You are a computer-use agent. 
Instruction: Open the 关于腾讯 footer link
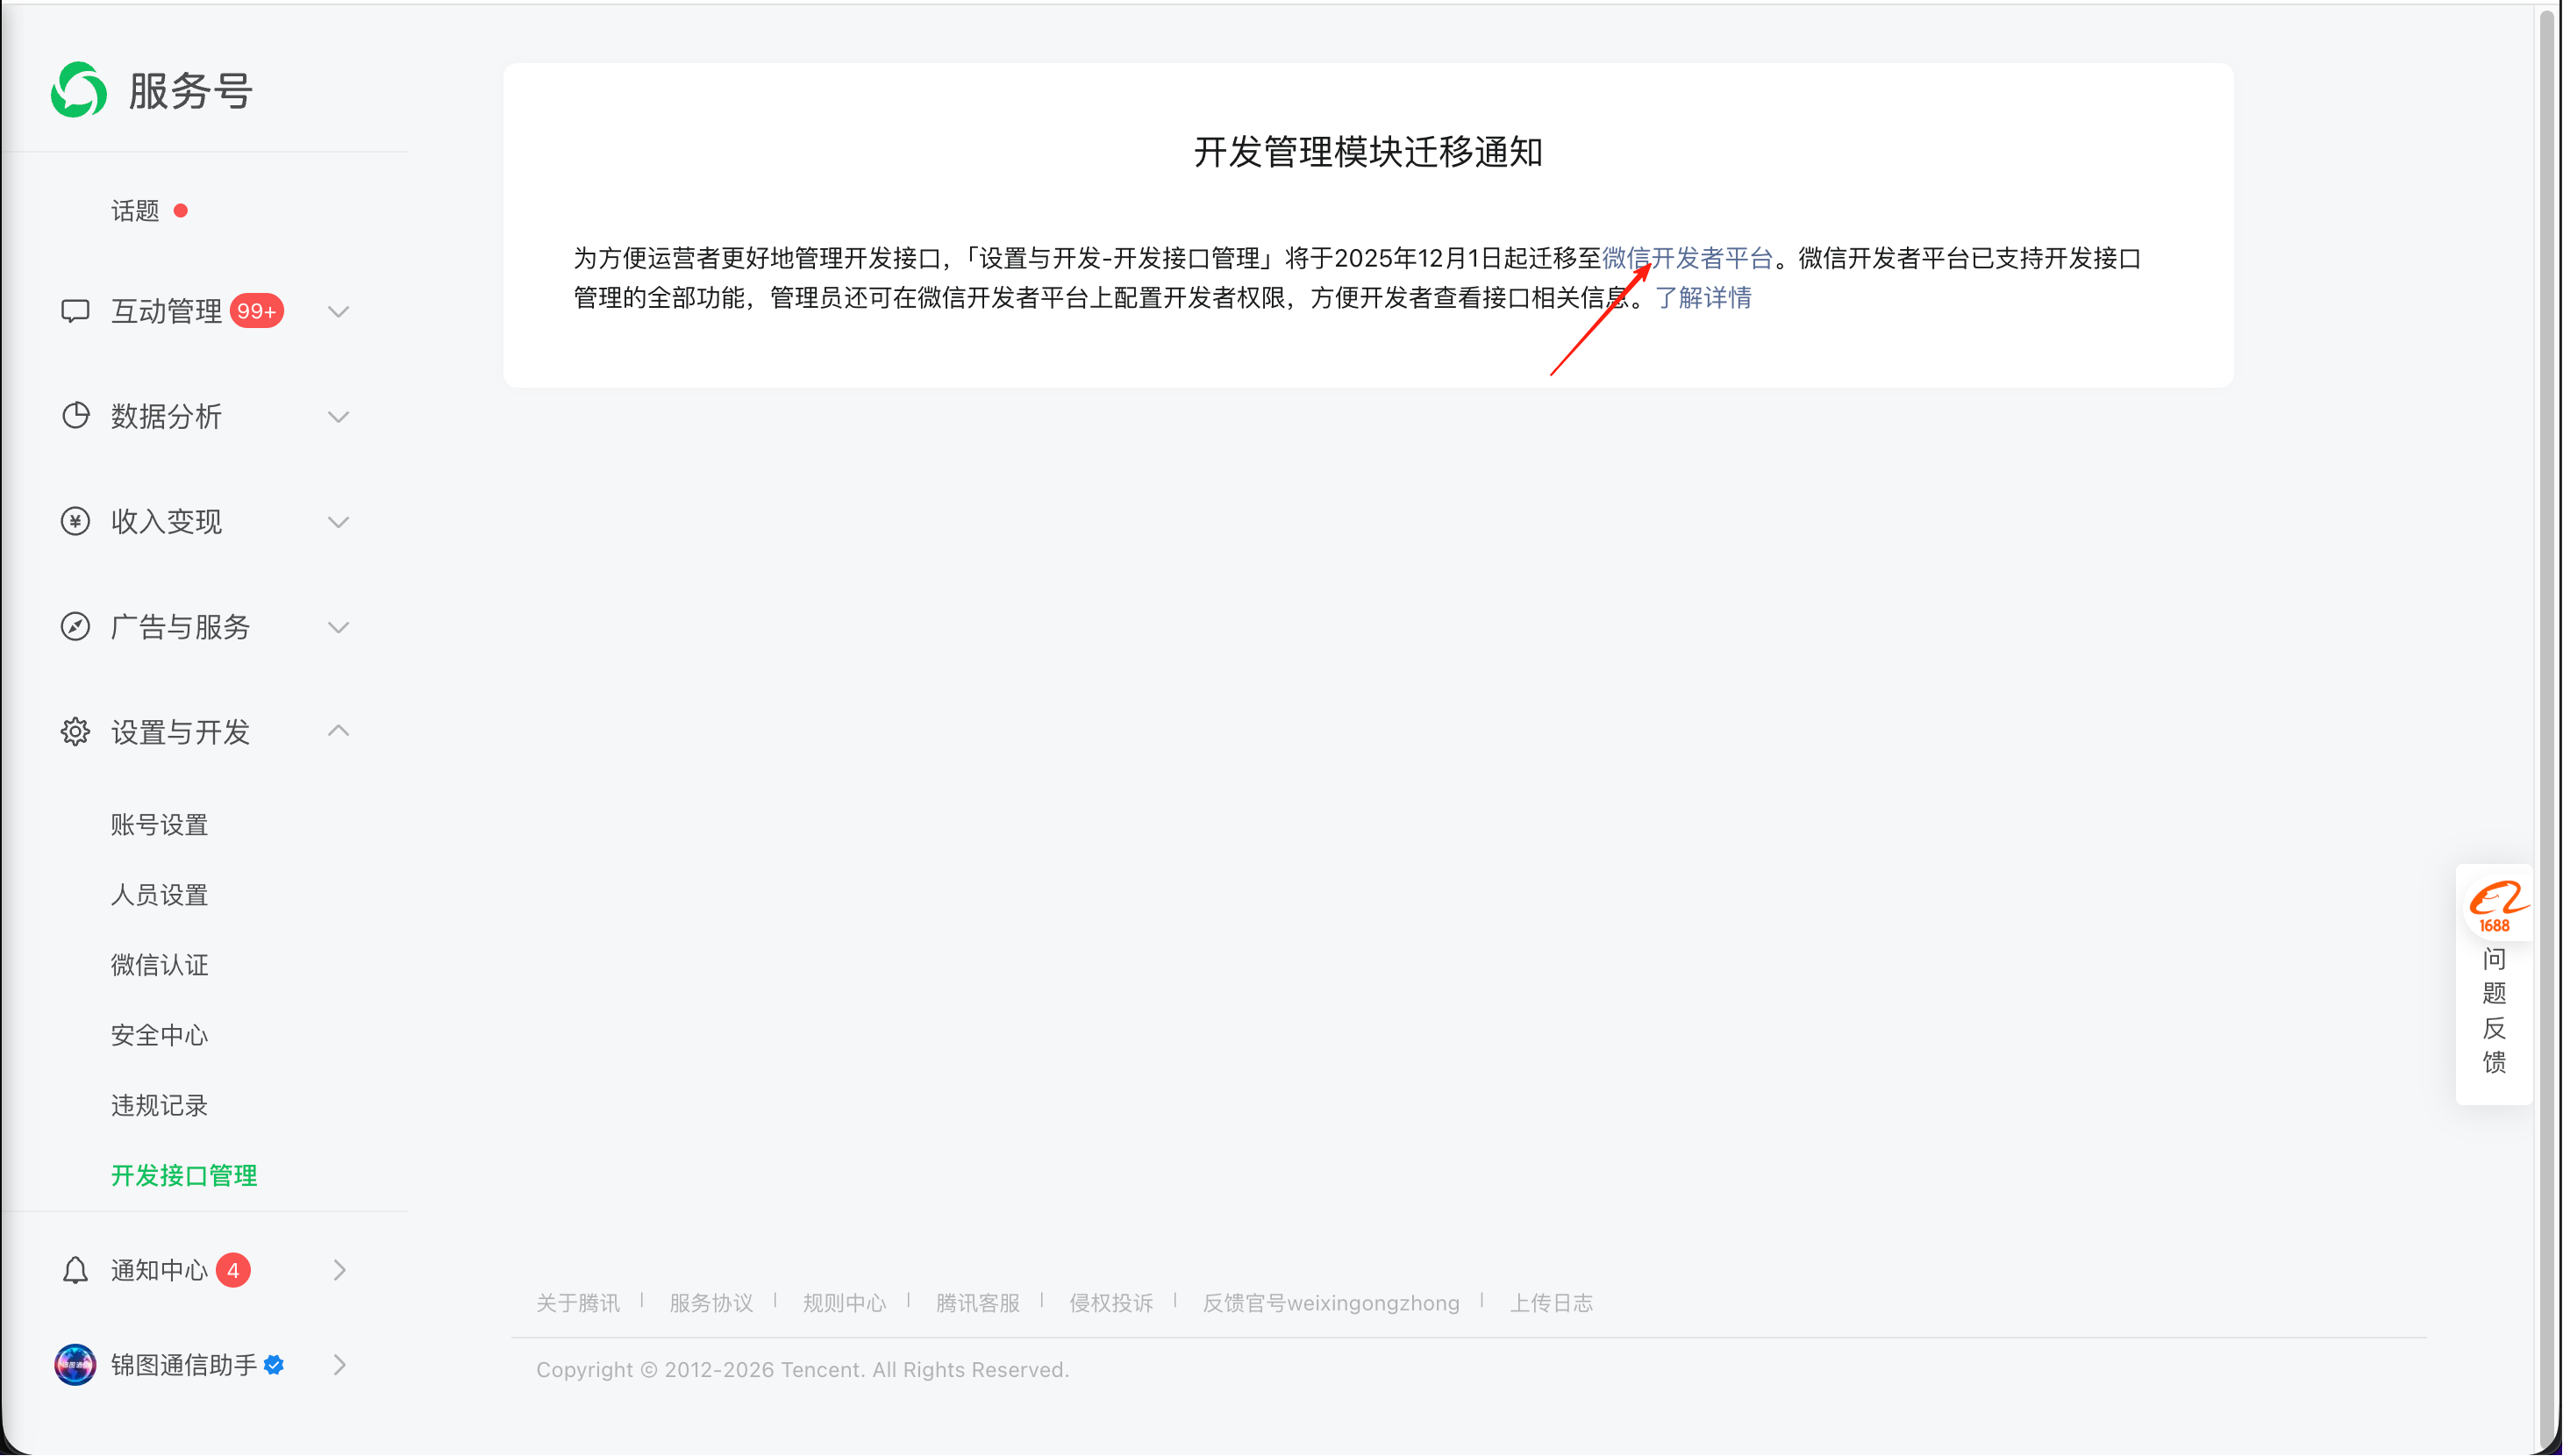click(x=578, y=1303)
